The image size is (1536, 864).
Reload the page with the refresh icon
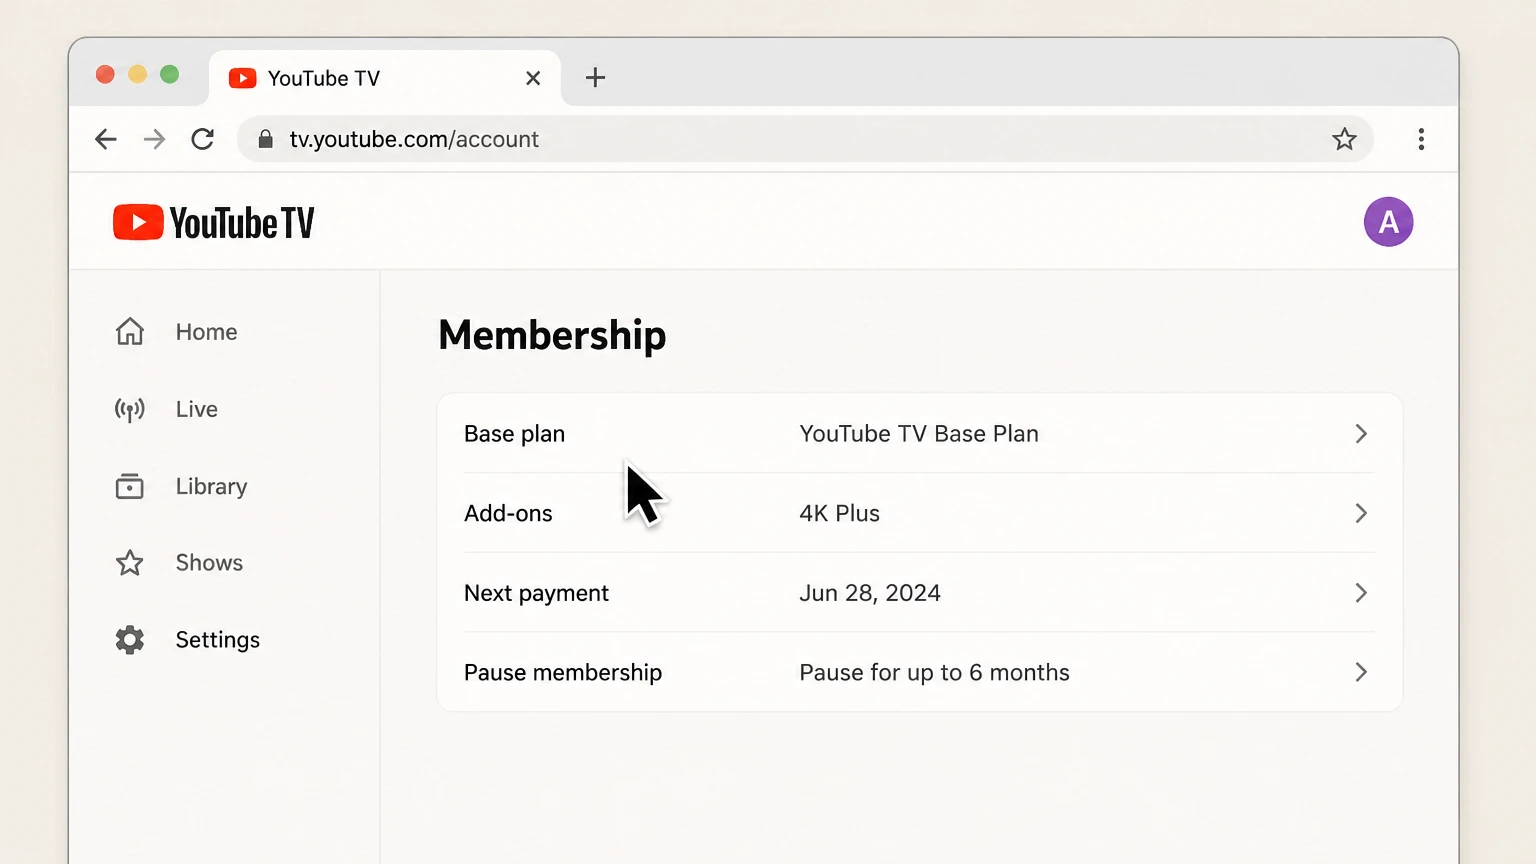203,139
